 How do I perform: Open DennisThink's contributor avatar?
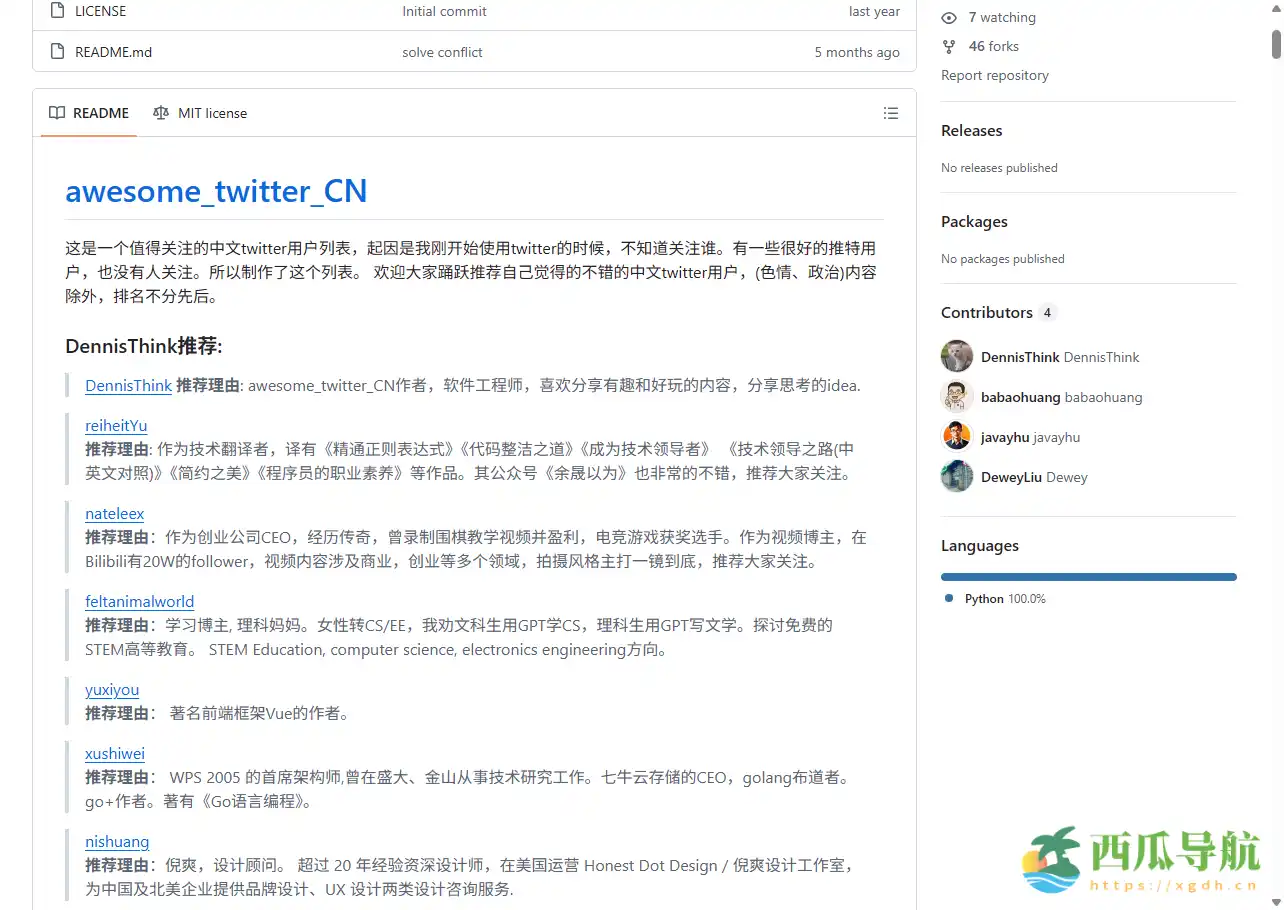click(956, 356)
